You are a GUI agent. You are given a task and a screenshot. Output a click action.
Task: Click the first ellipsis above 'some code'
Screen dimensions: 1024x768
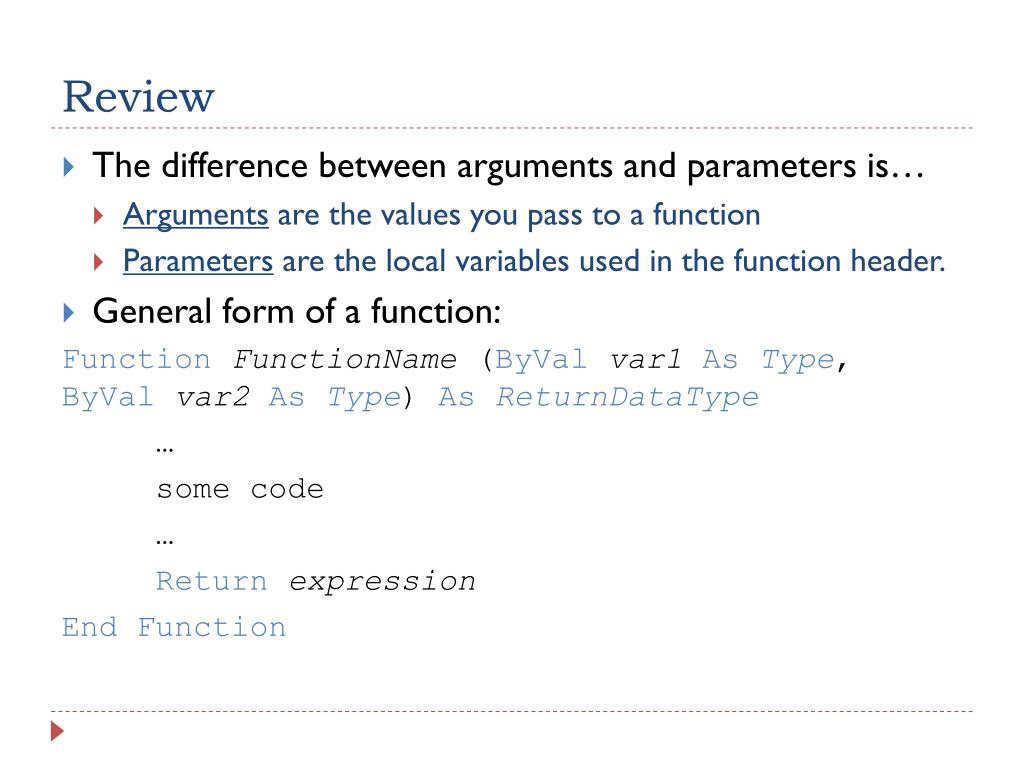[x=165, y=449]
